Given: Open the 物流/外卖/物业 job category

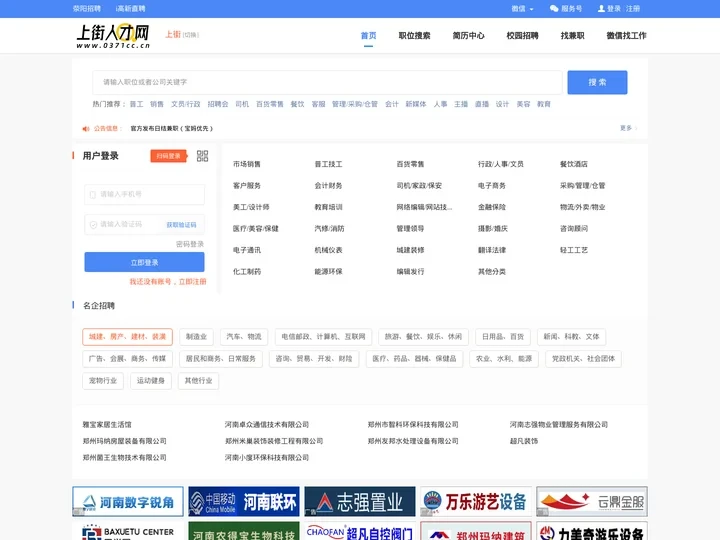Looking at the screenshot, I should 582,207.
